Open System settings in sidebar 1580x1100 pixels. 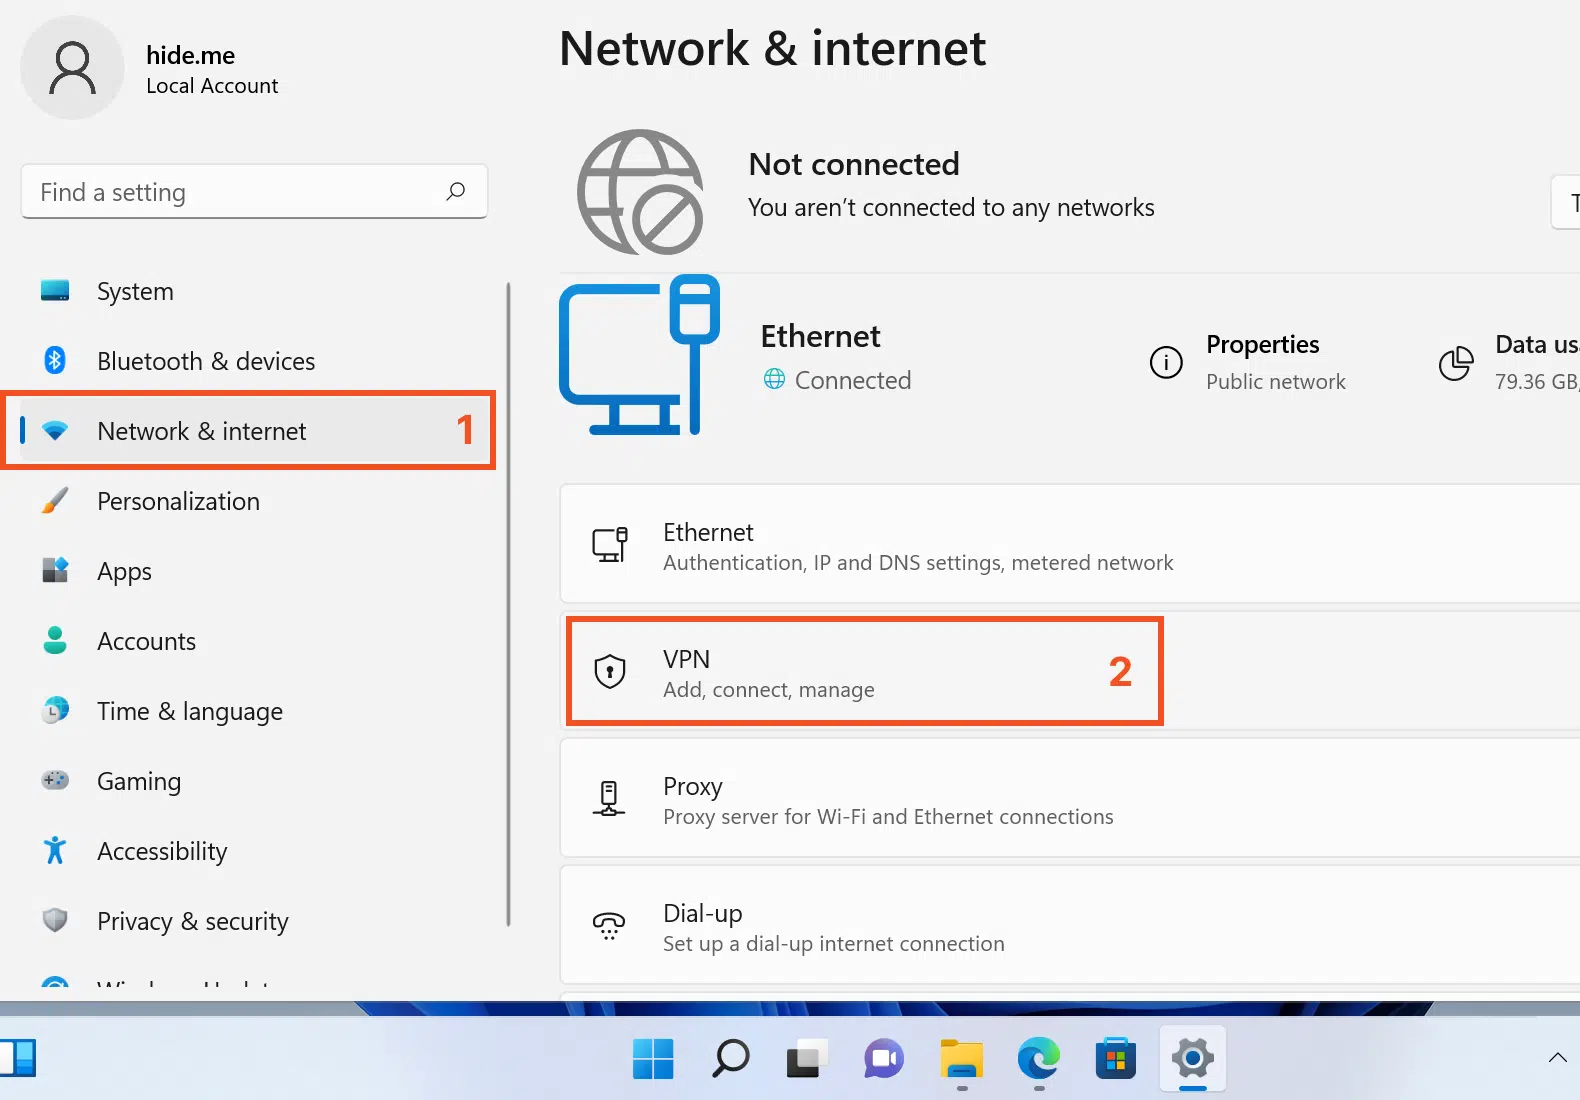tap(254, 291)
